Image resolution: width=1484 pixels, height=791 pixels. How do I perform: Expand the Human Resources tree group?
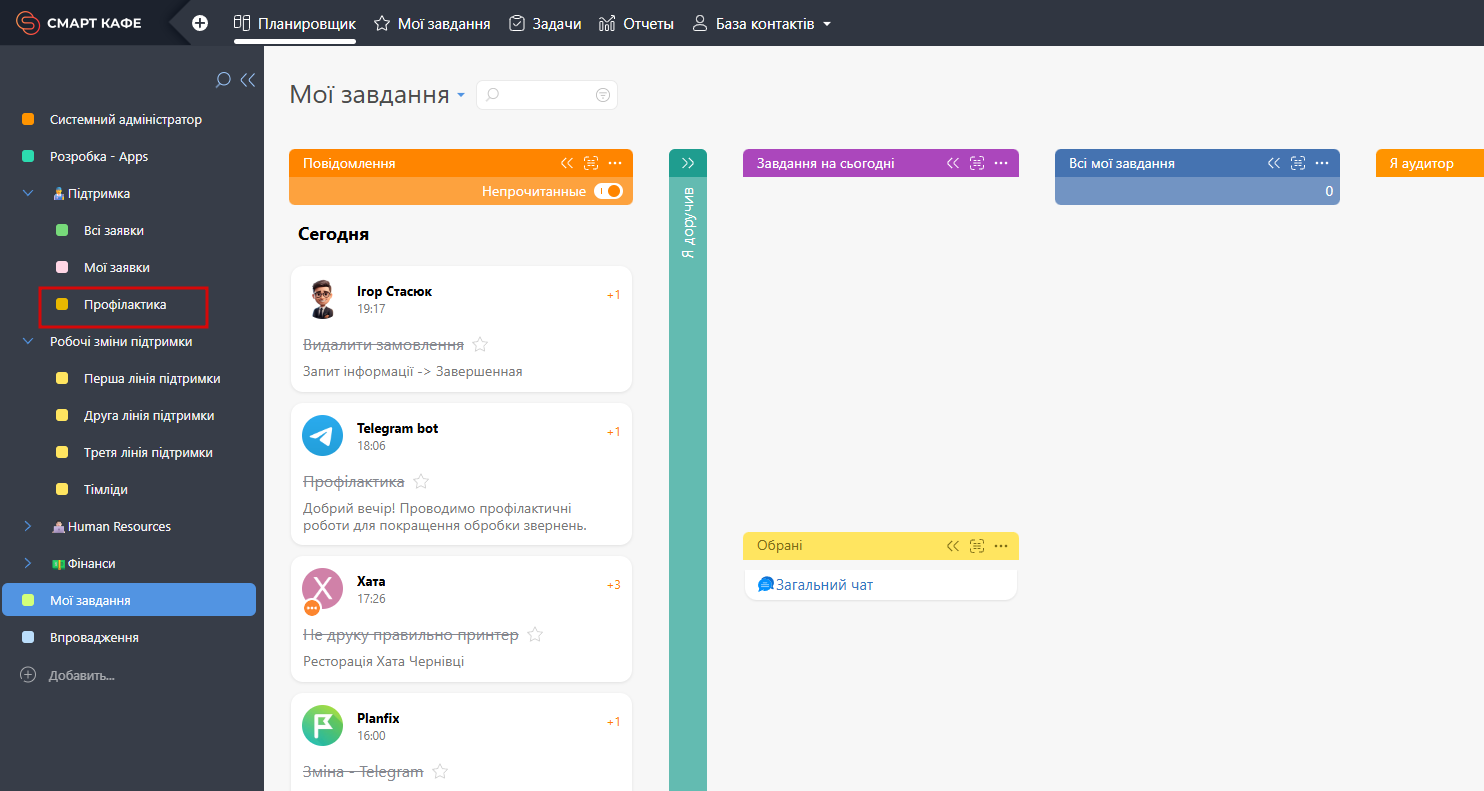pyautogui.click(x=28, y=527)
